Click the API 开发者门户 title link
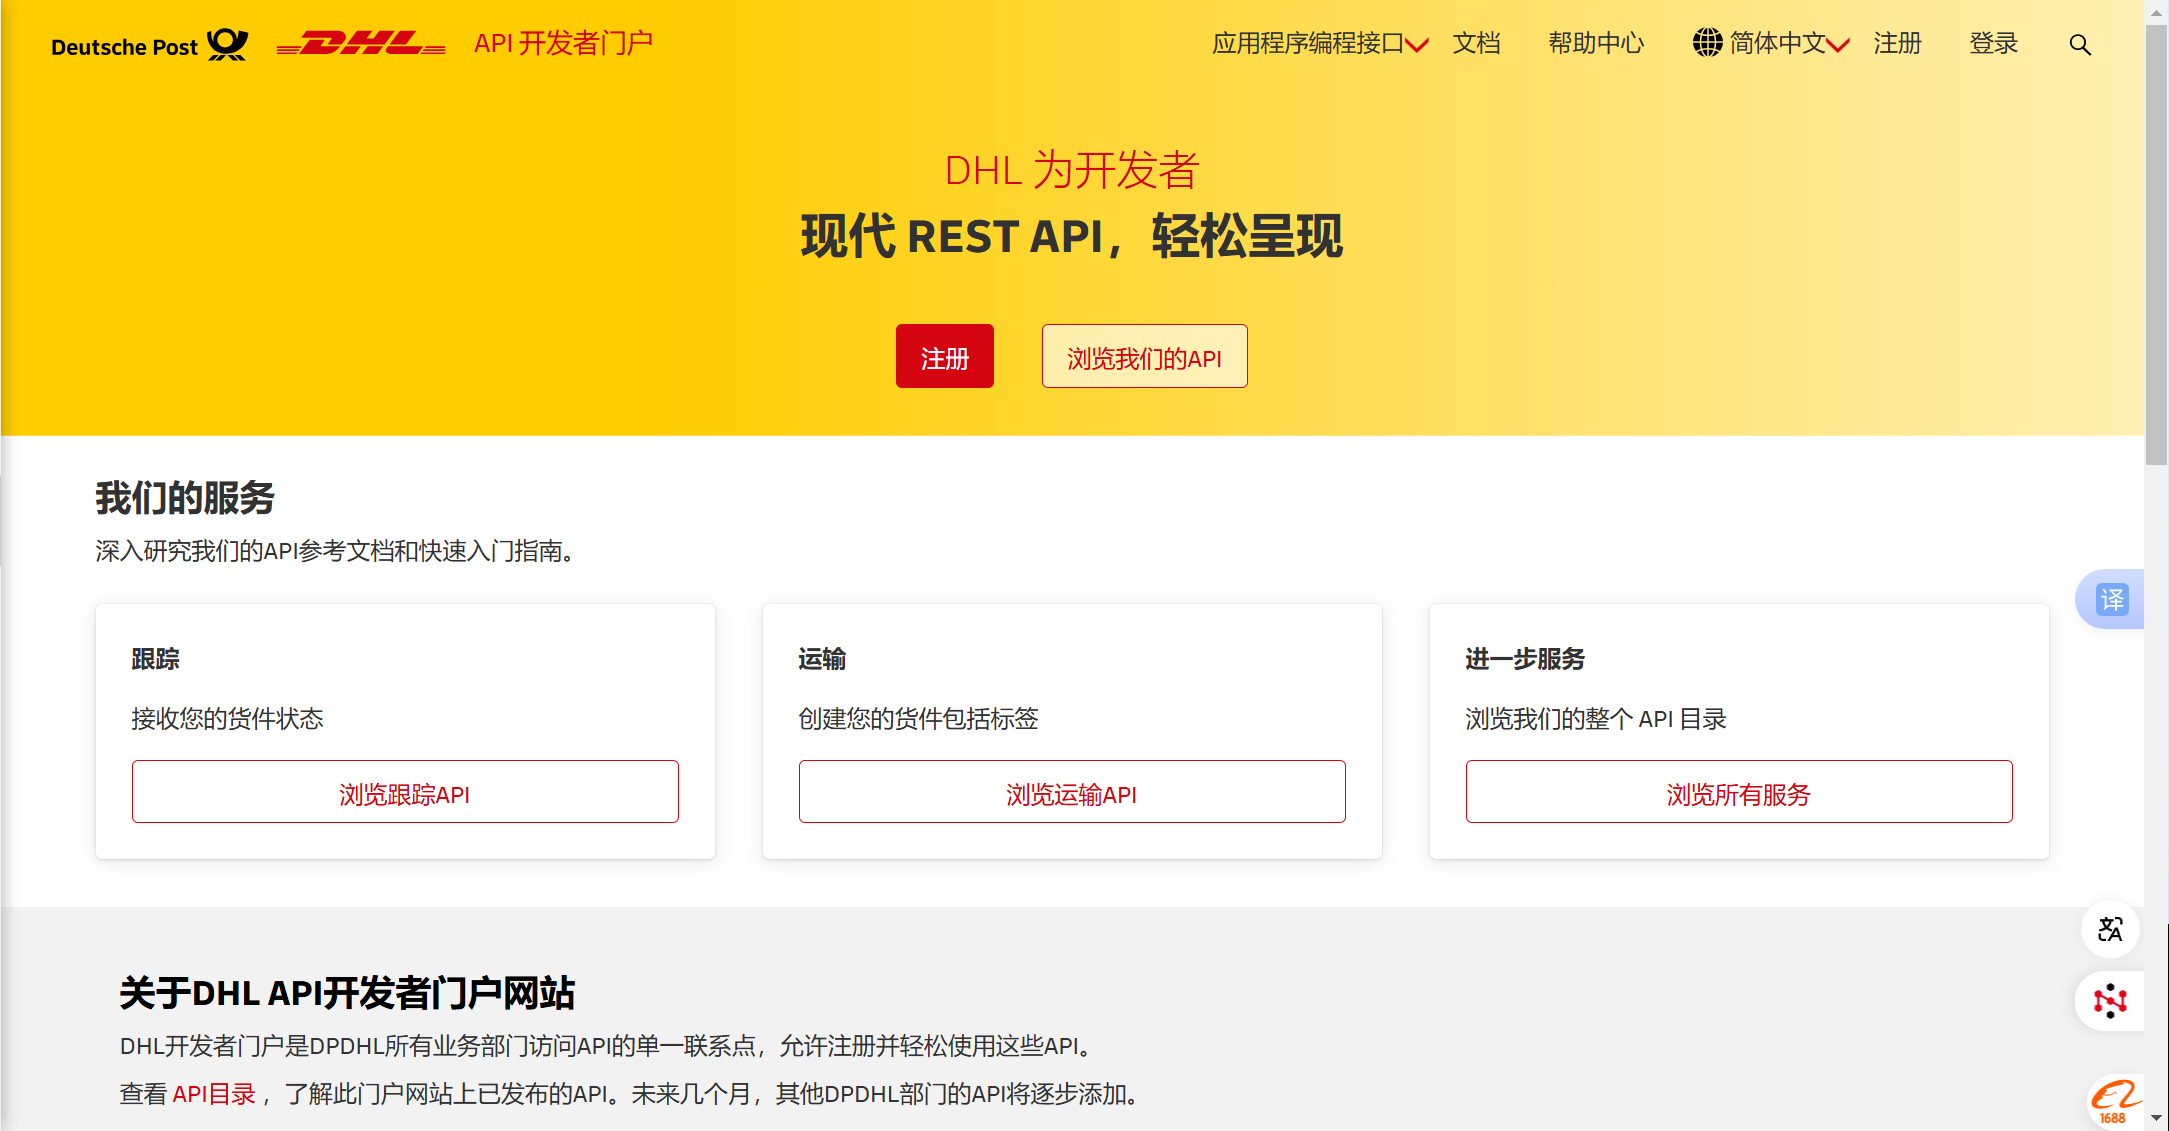The height and width of the screenshot is (1131, 2169). pos(563,44)
